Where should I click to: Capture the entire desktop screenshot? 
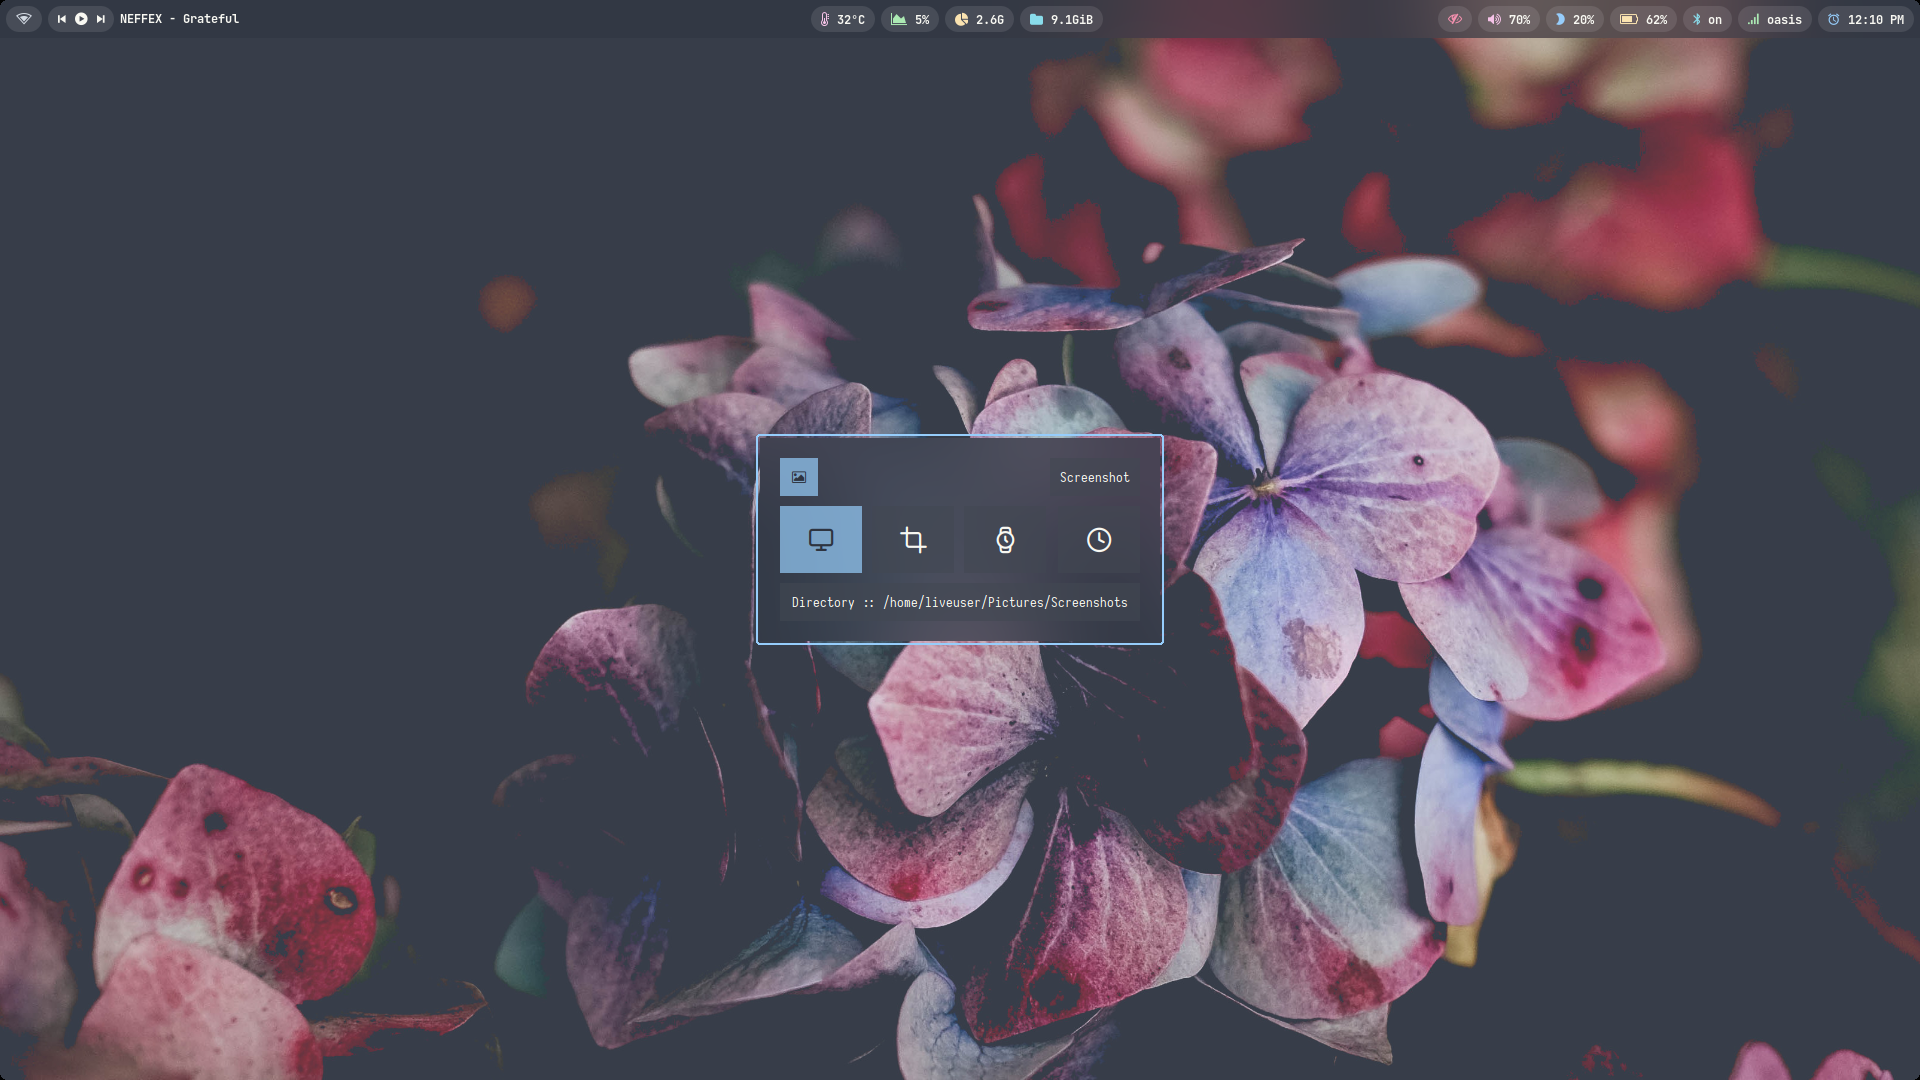coord(820,540)
